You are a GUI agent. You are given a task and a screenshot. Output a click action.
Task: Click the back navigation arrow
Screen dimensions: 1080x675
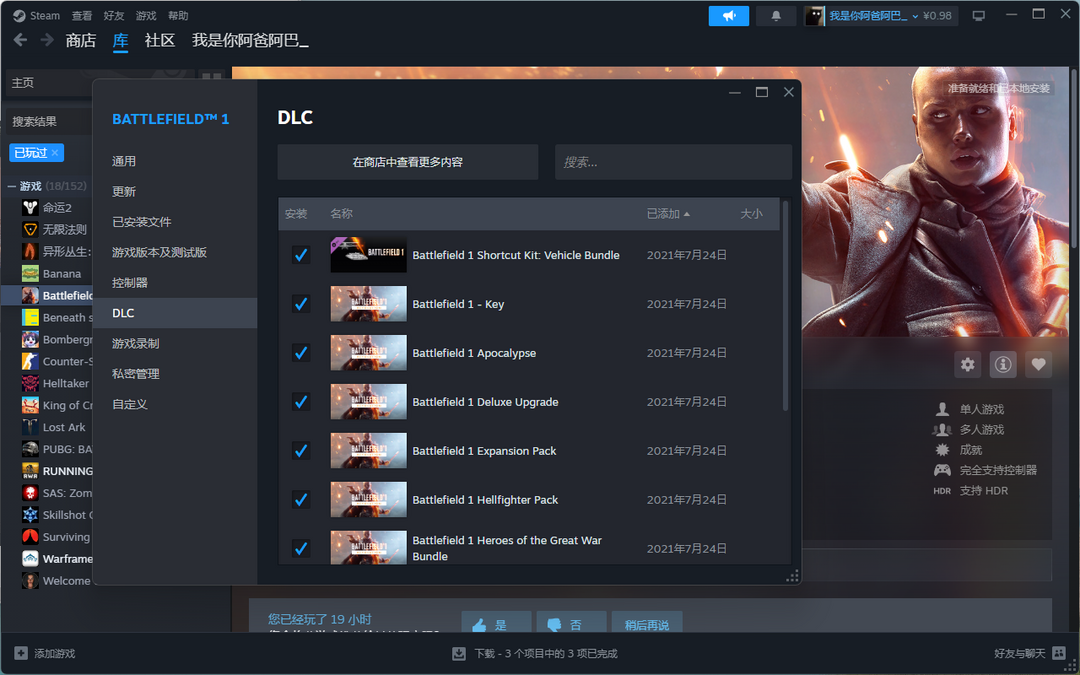click(x=20, y=40)
